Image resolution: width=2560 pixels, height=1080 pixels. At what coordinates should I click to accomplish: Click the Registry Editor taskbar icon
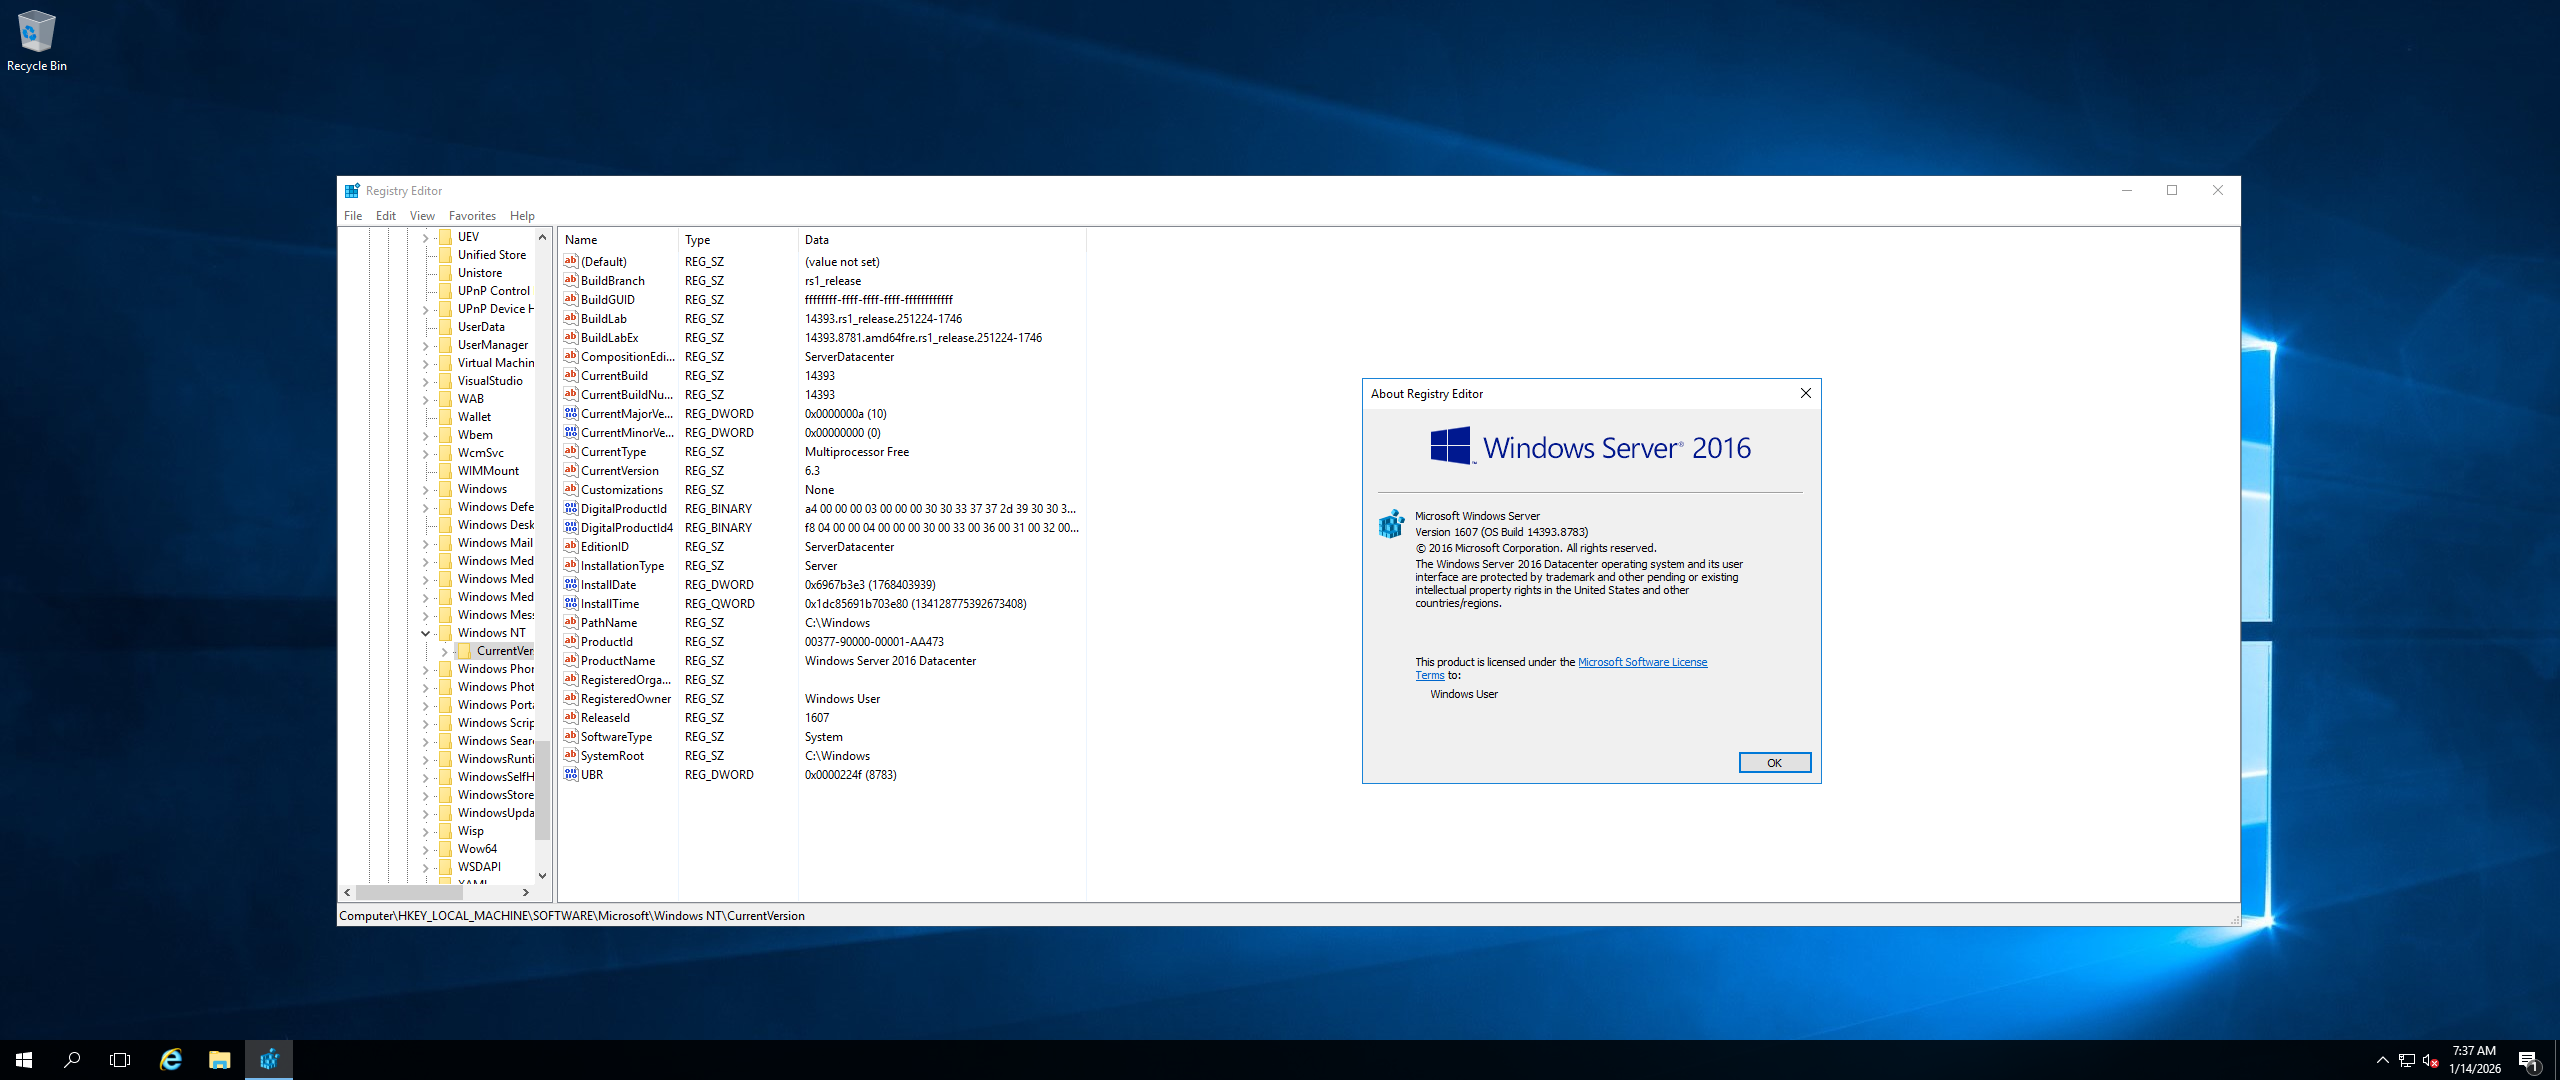(269, 1060)
